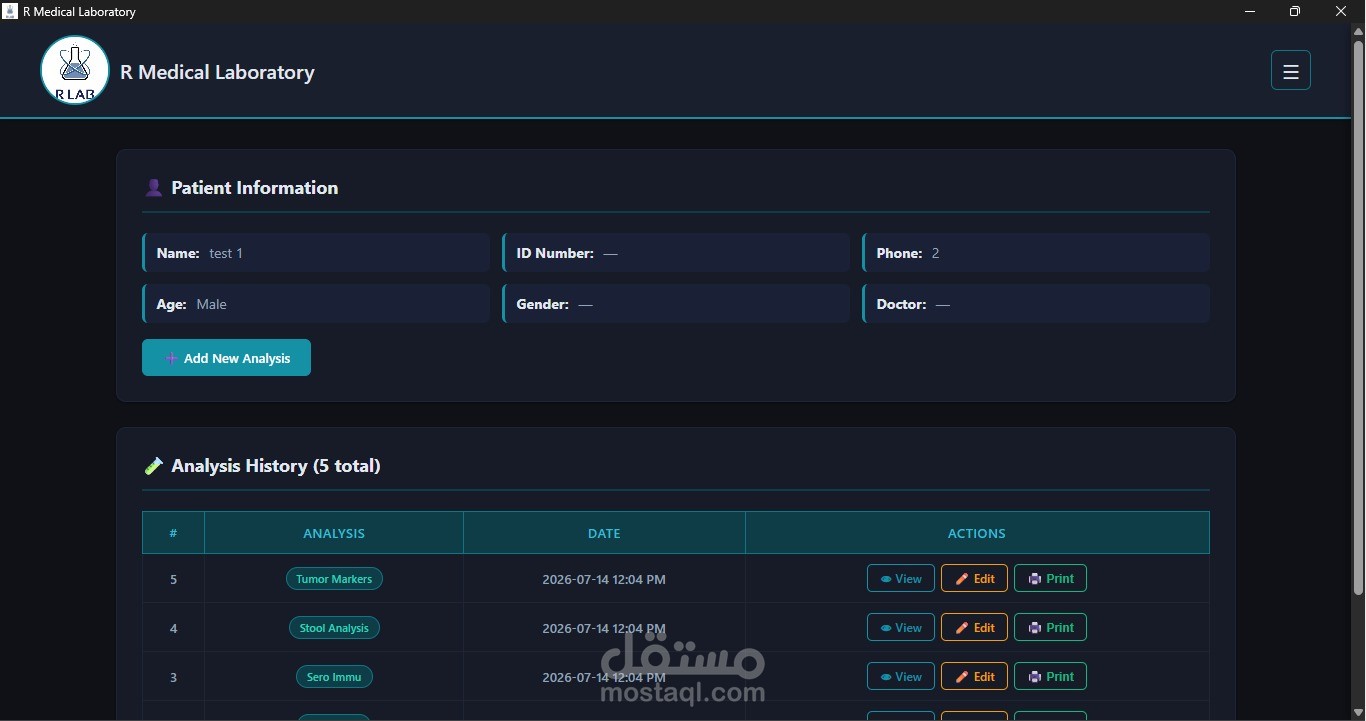Screen dimensions: 1366x721
Task: Click the R LAB logo
Action: pos(75,70)
